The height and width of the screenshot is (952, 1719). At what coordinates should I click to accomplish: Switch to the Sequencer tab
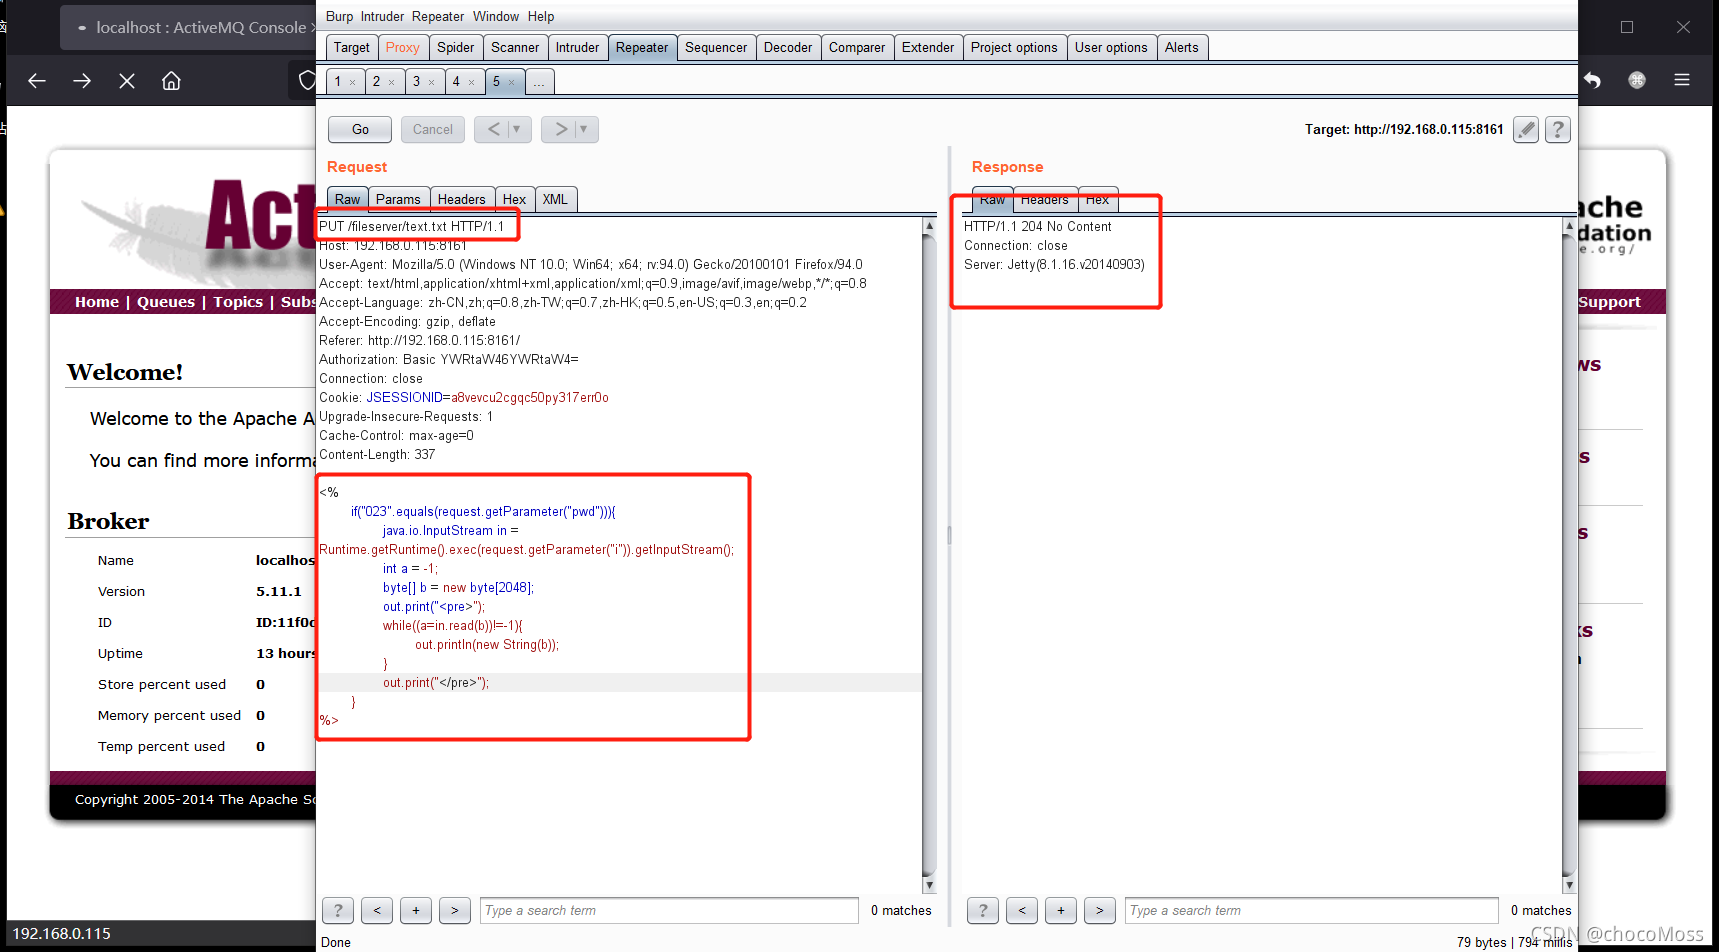[716, 47]
